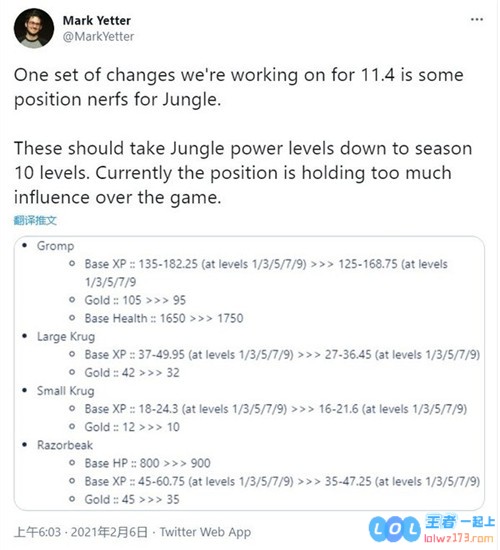Click the tweet timestamp 上午6:03
The image size is (500, 550).
click(37, 532)
